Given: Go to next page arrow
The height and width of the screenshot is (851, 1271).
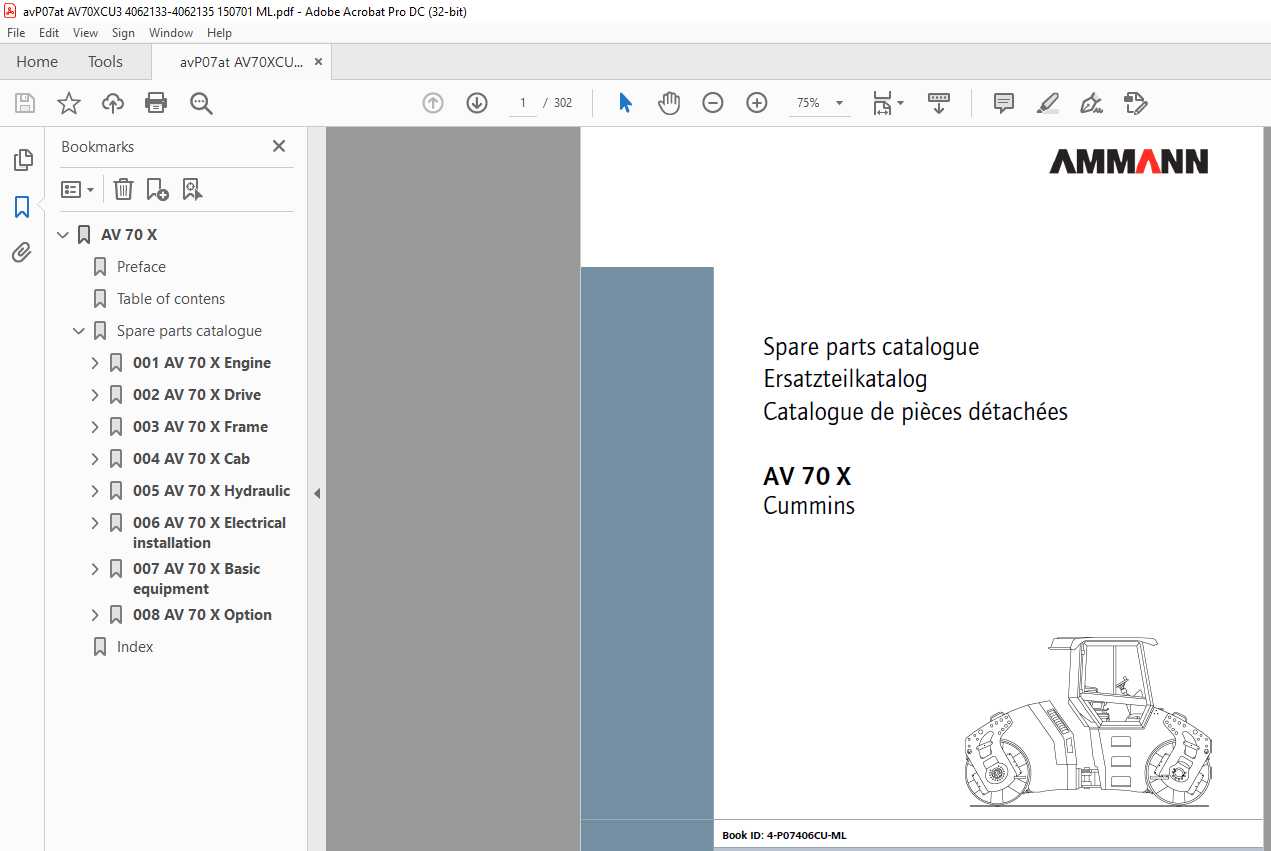Looking at the screenshot, I should pos(477,103).
